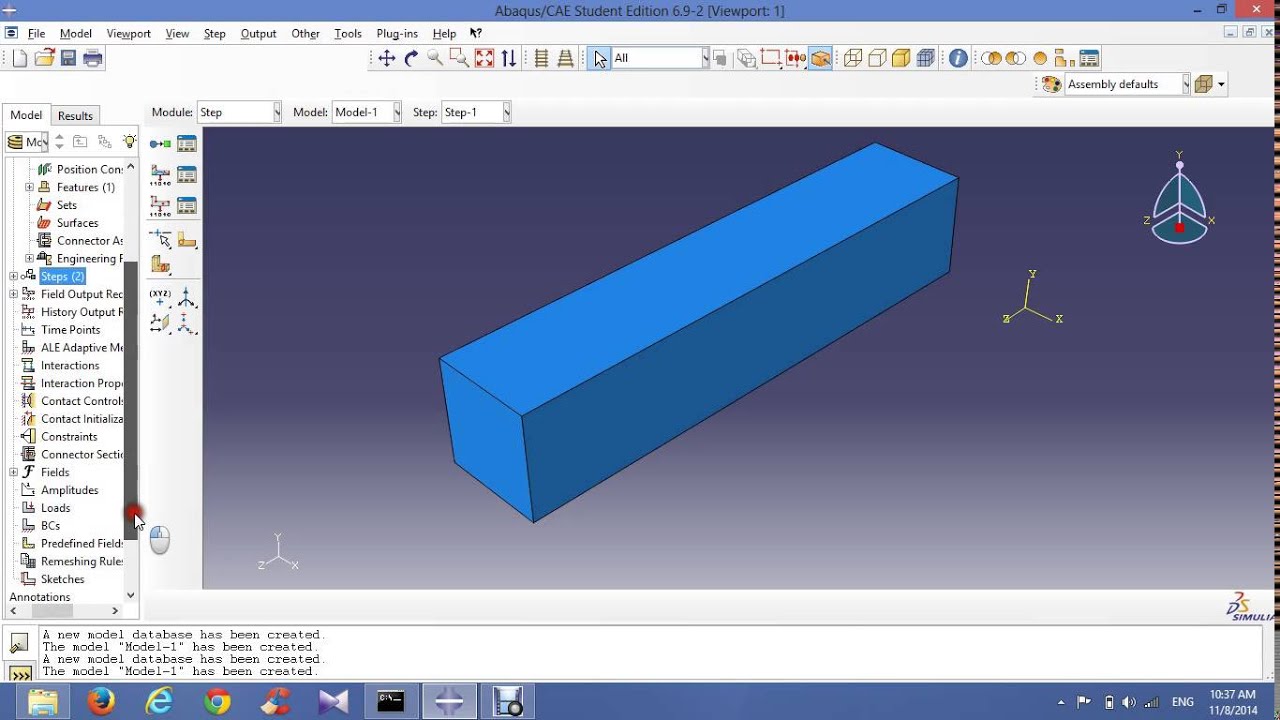1280x720 pixels.
Task: Click the Create Datum Point tool icon
Action: tap(160, 297)
